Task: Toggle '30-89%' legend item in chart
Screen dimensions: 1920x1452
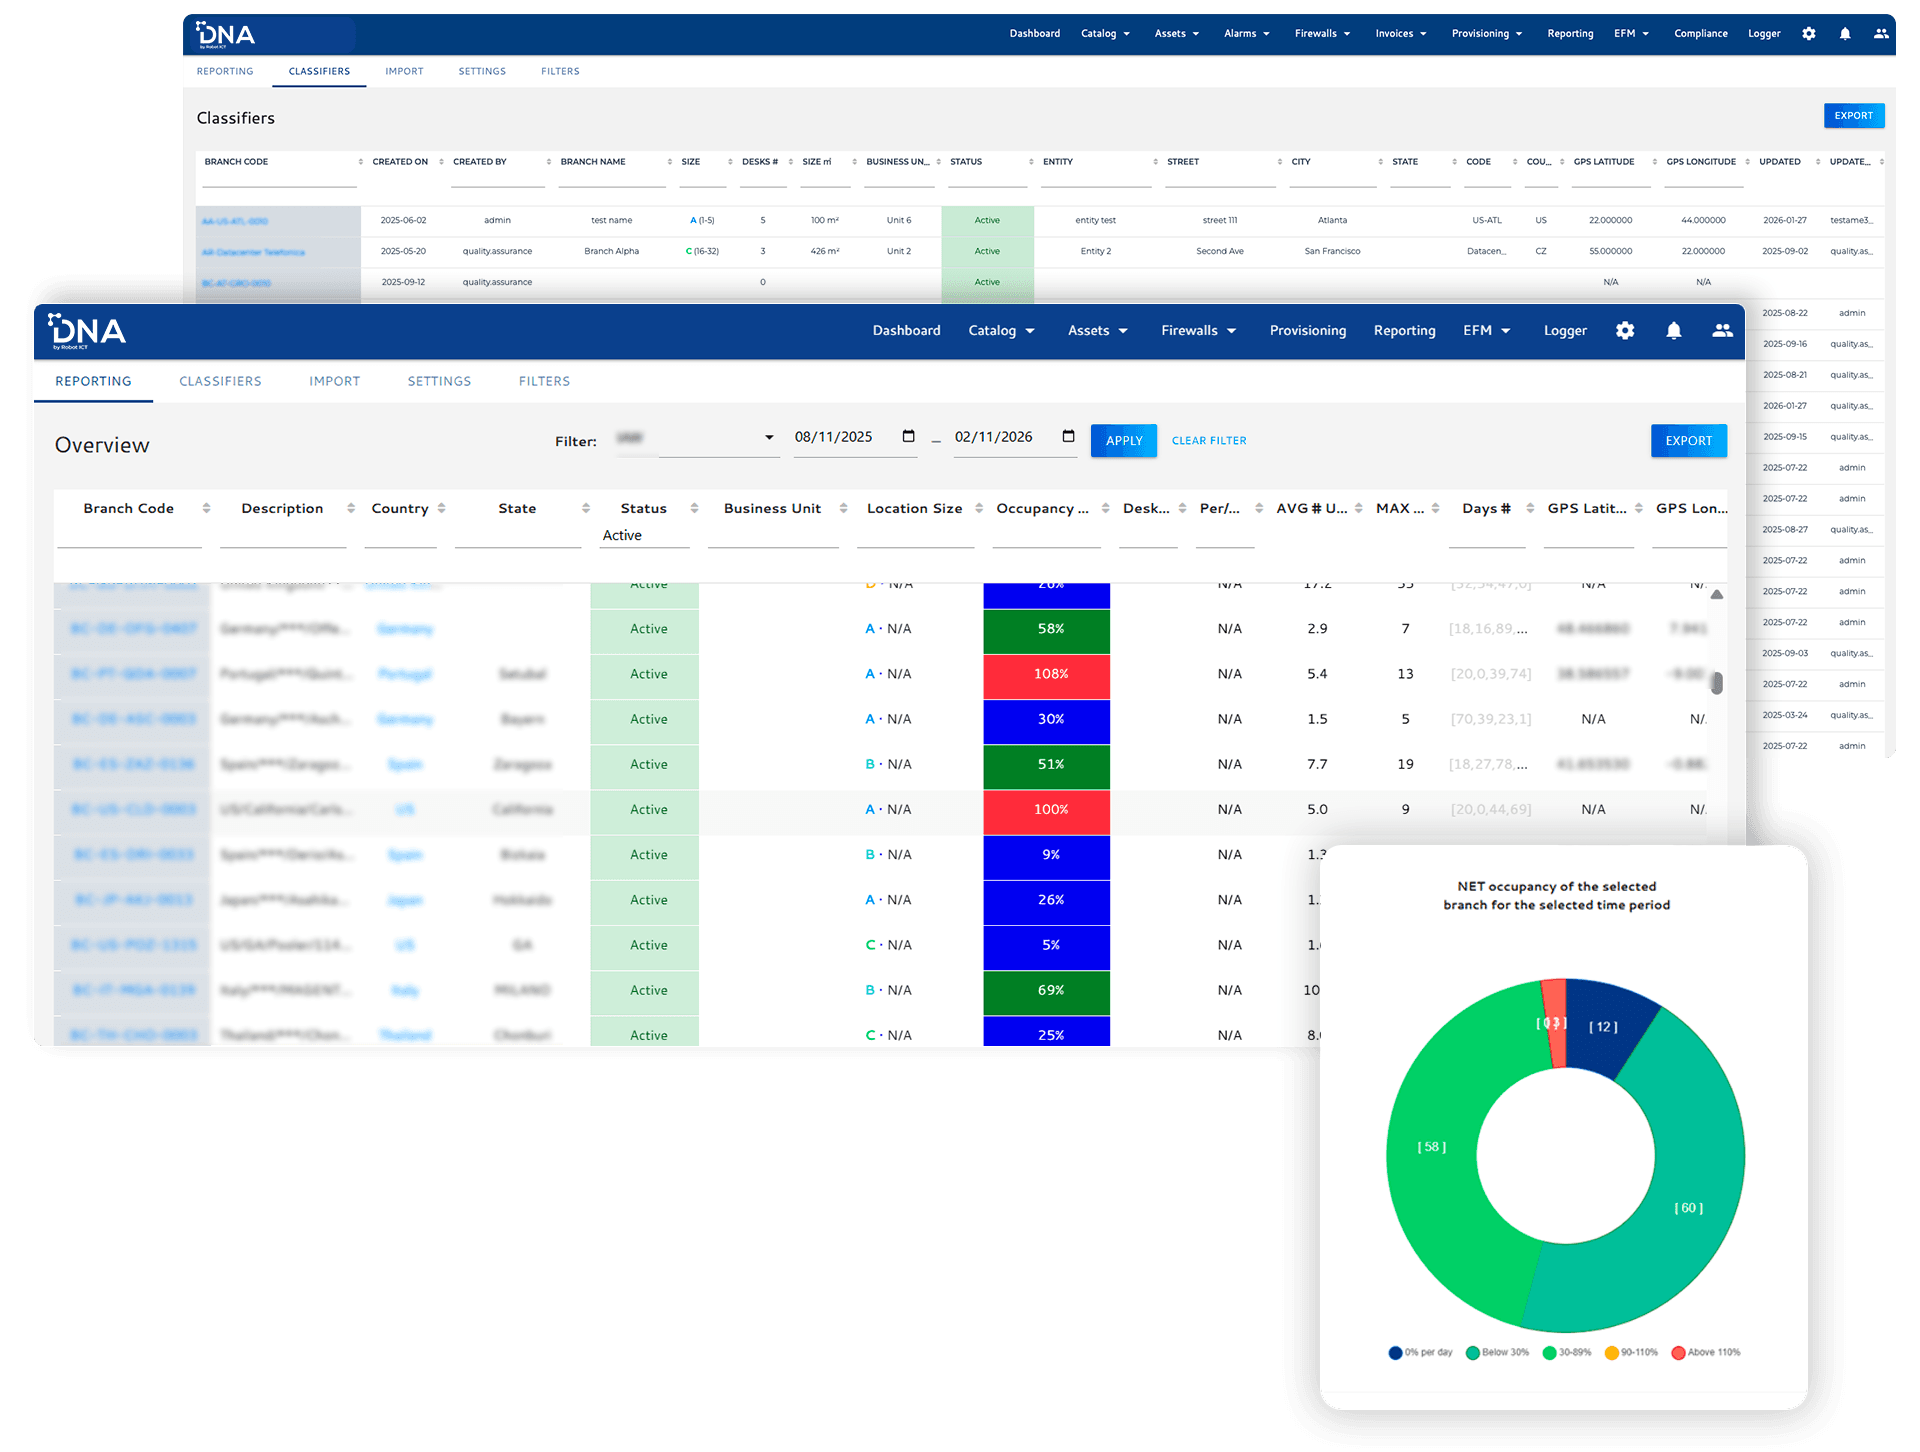Action: click(x=1567, y=1353)
